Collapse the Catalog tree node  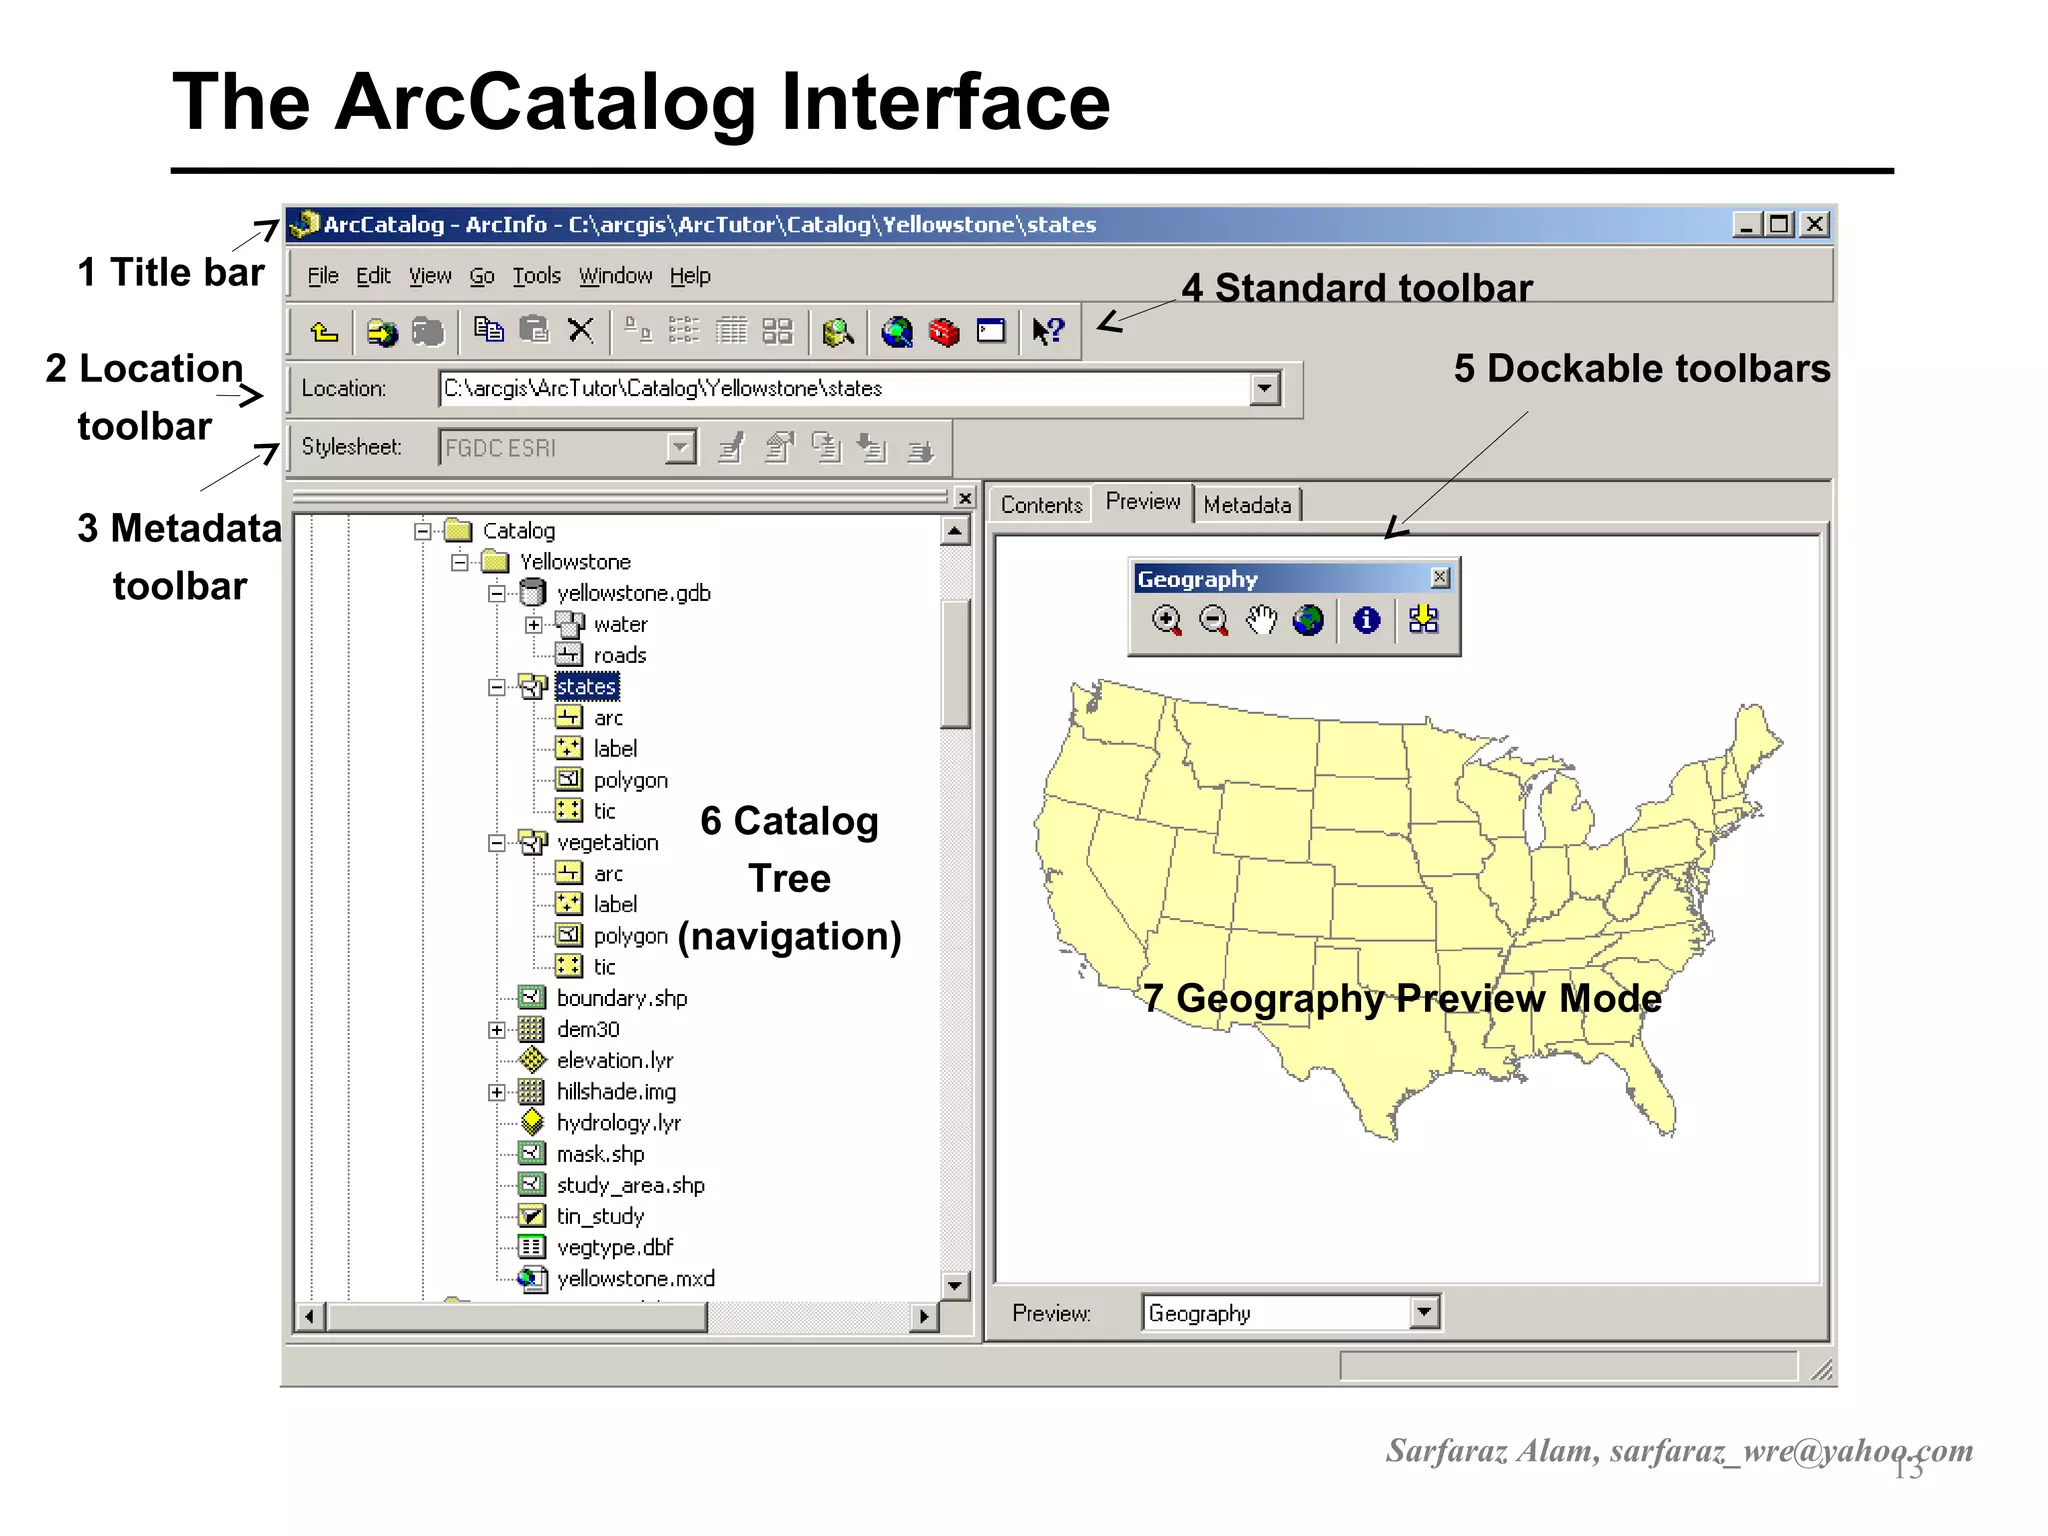coord(423,531)
